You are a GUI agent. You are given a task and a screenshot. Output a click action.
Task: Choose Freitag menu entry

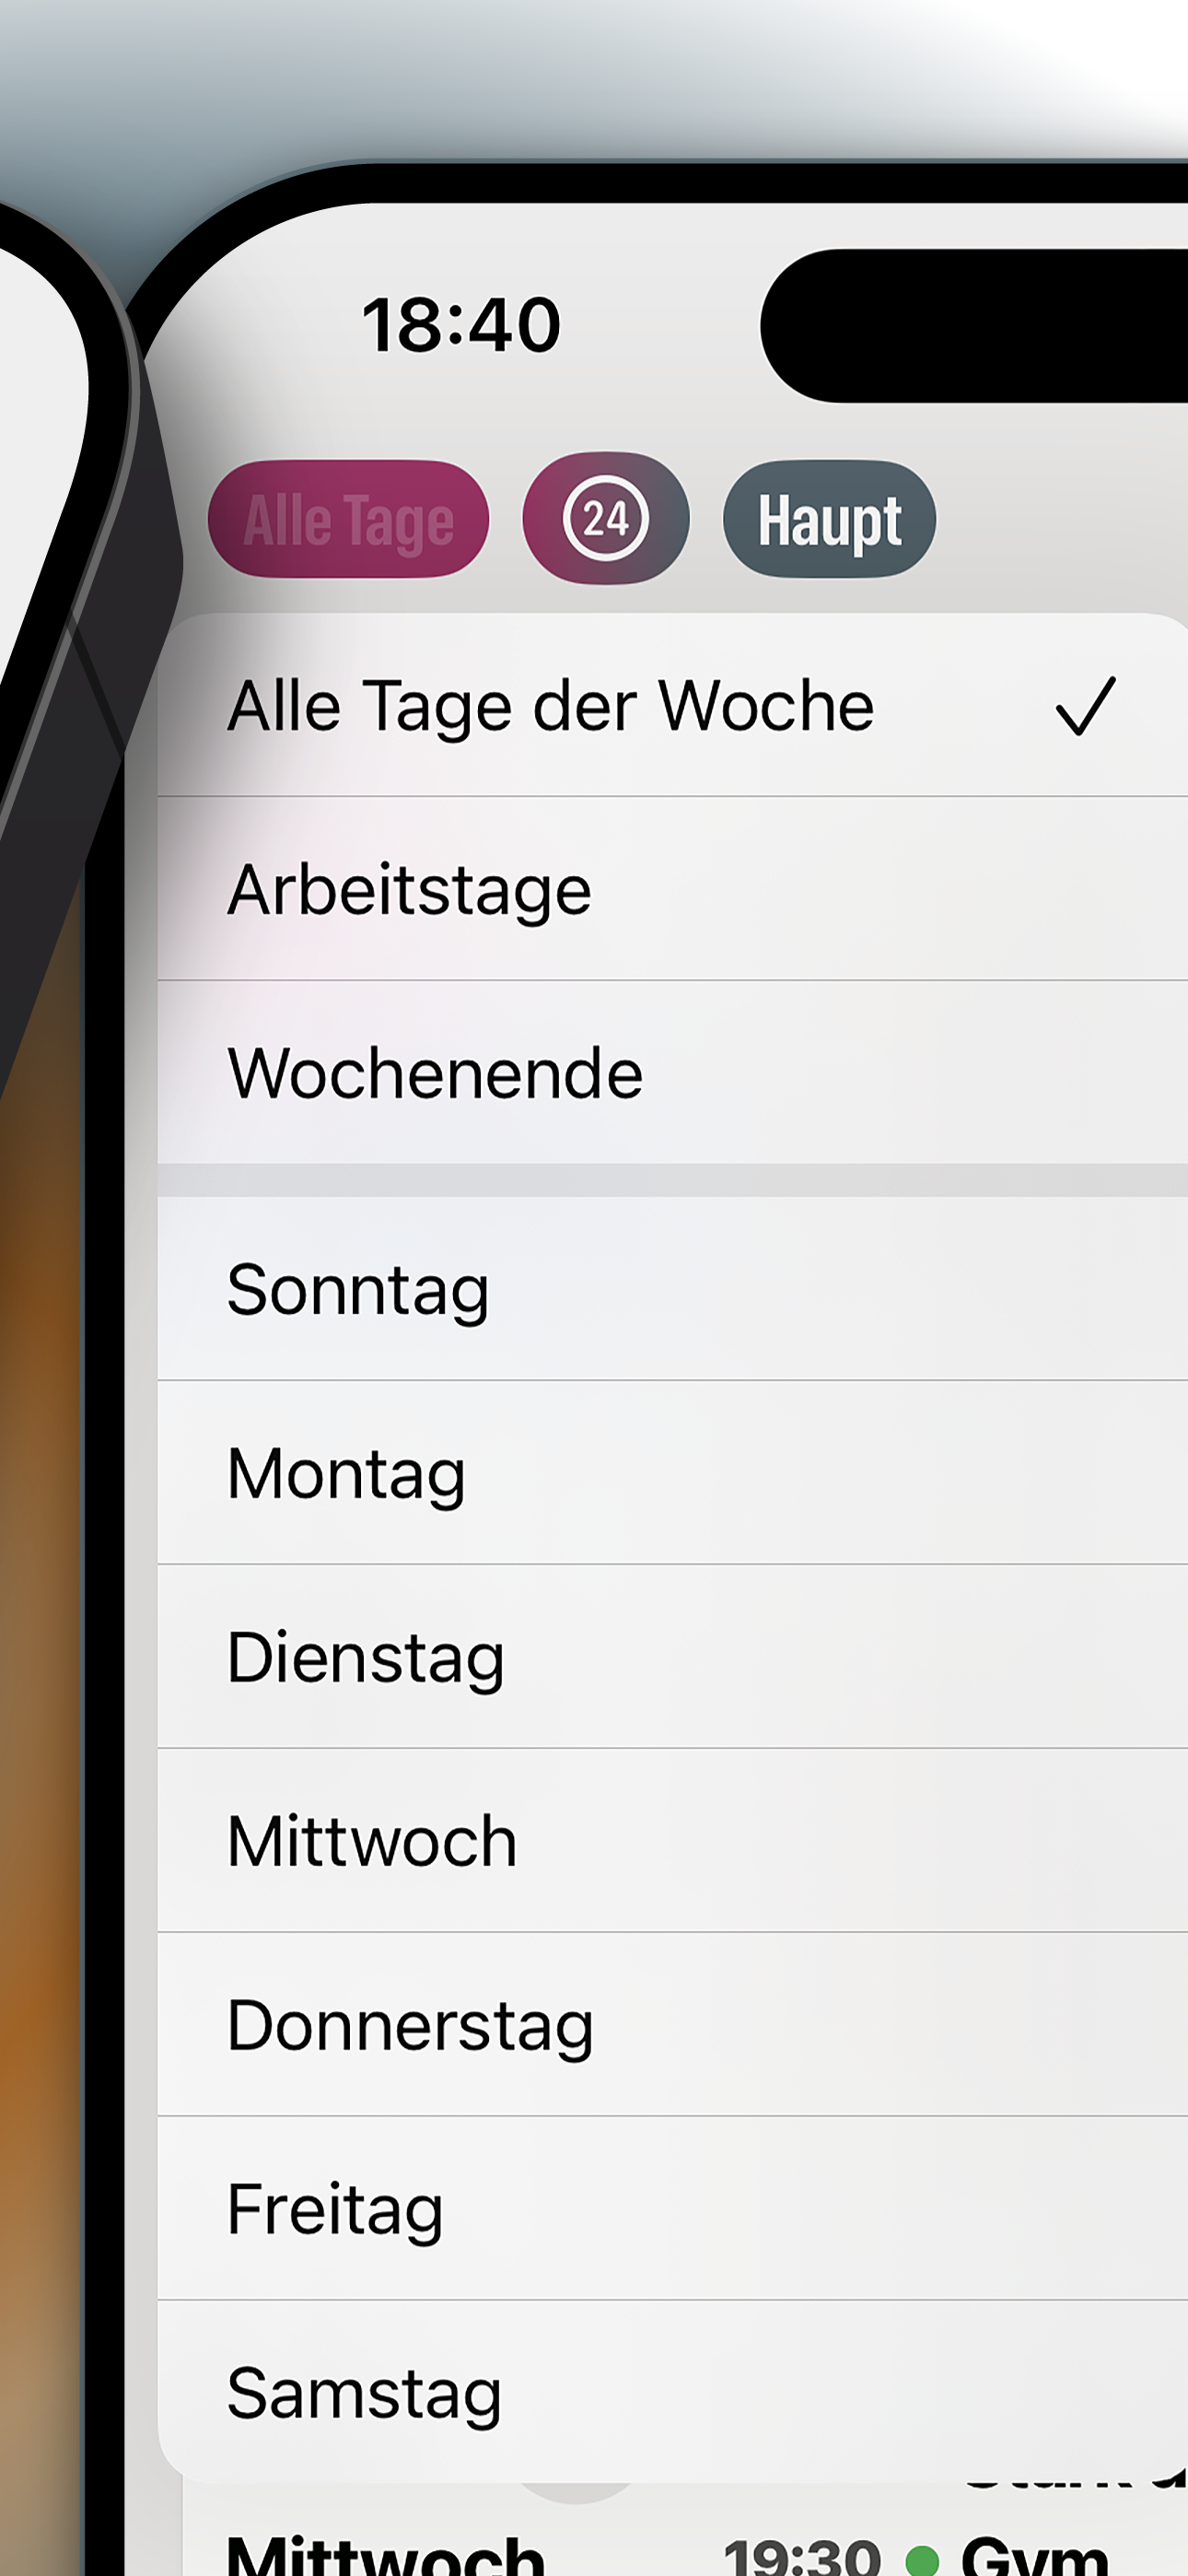tap(672, 2209)
